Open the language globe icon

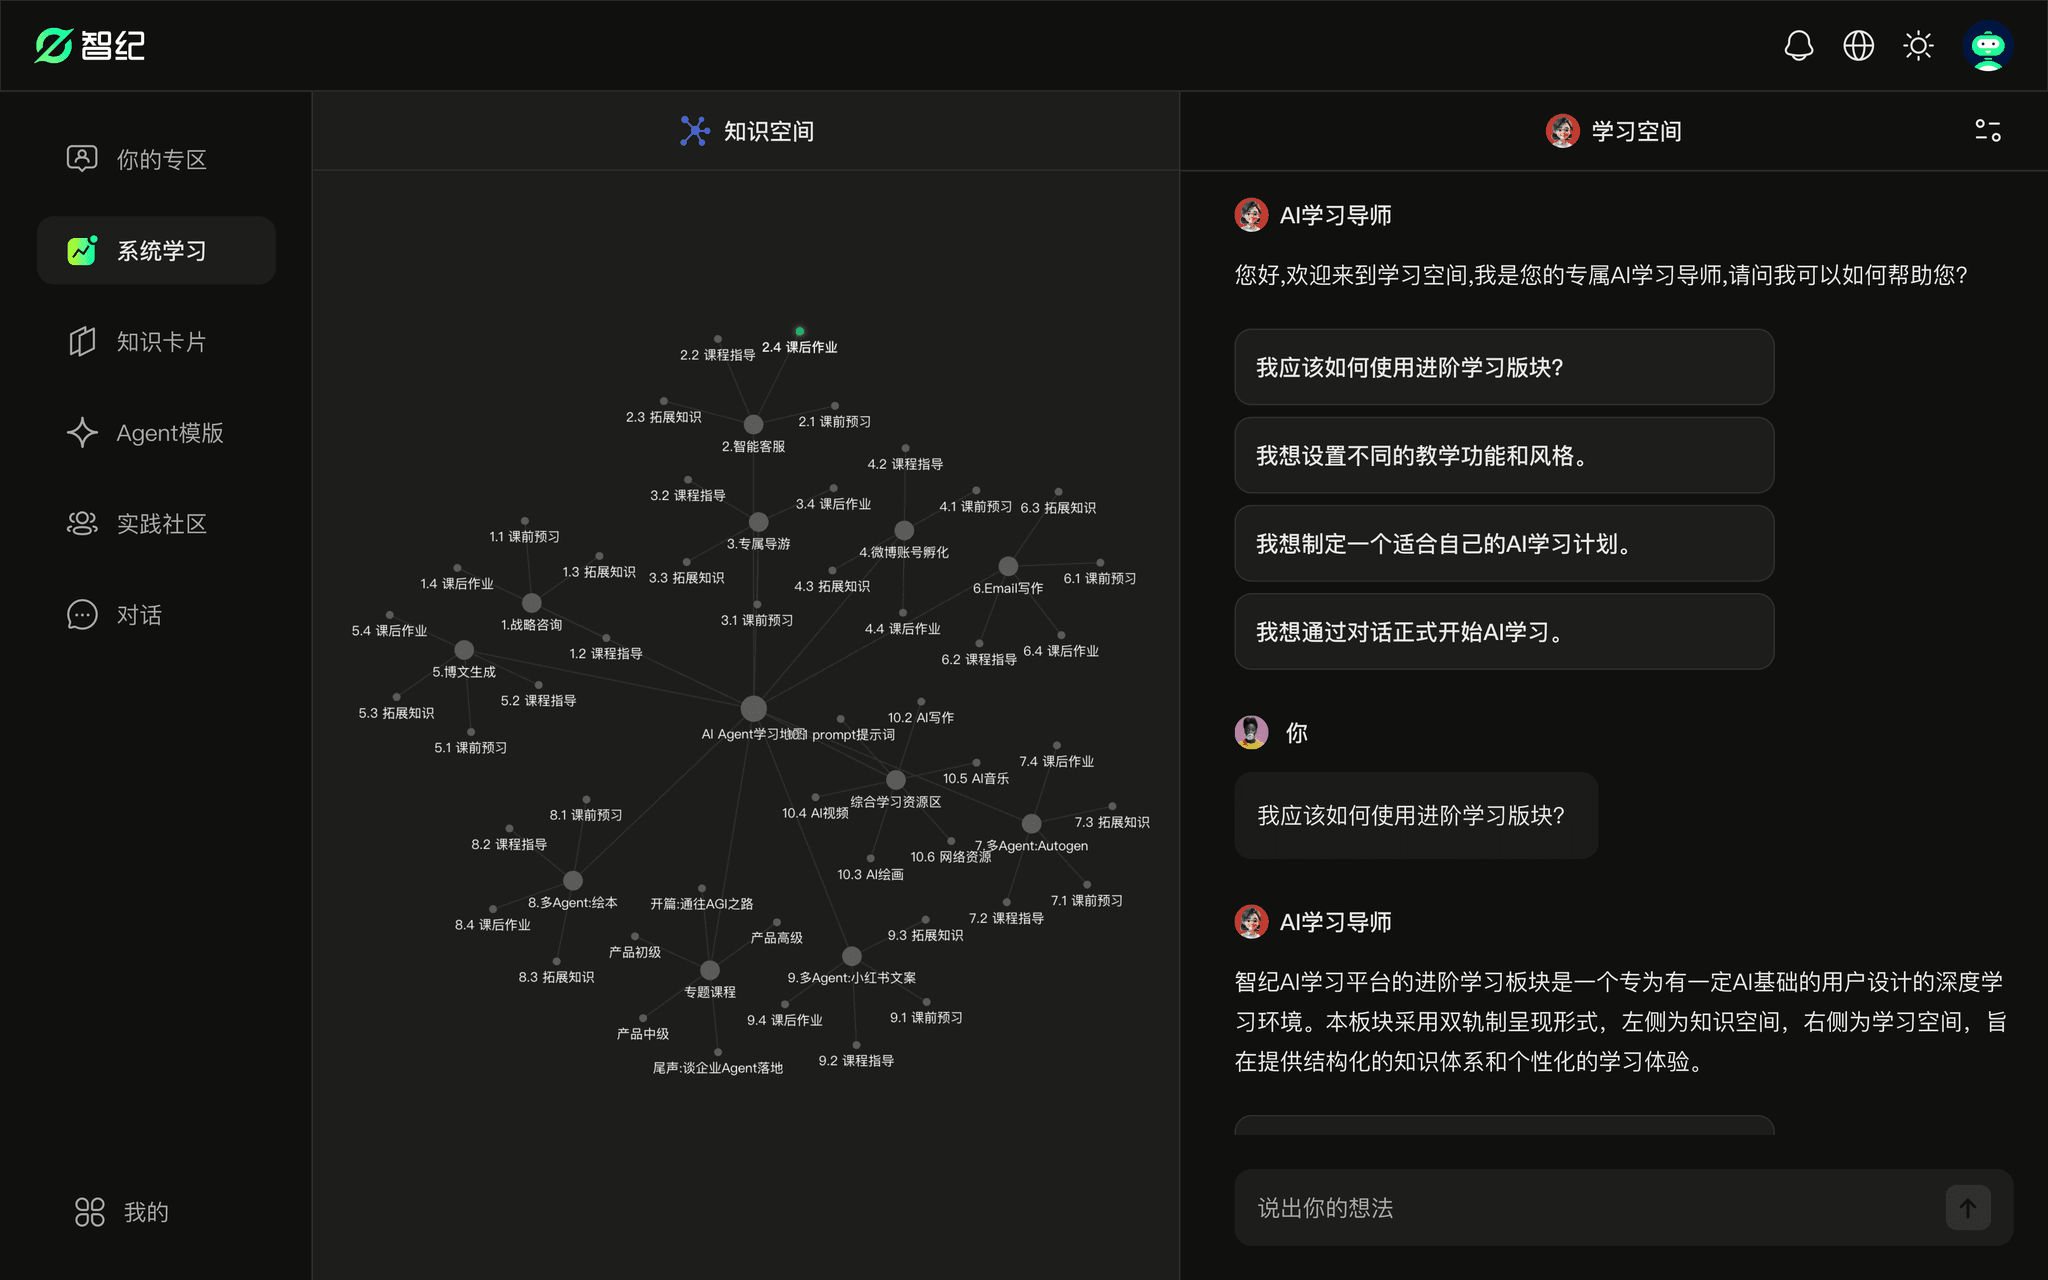click(x=1858, y=46)
